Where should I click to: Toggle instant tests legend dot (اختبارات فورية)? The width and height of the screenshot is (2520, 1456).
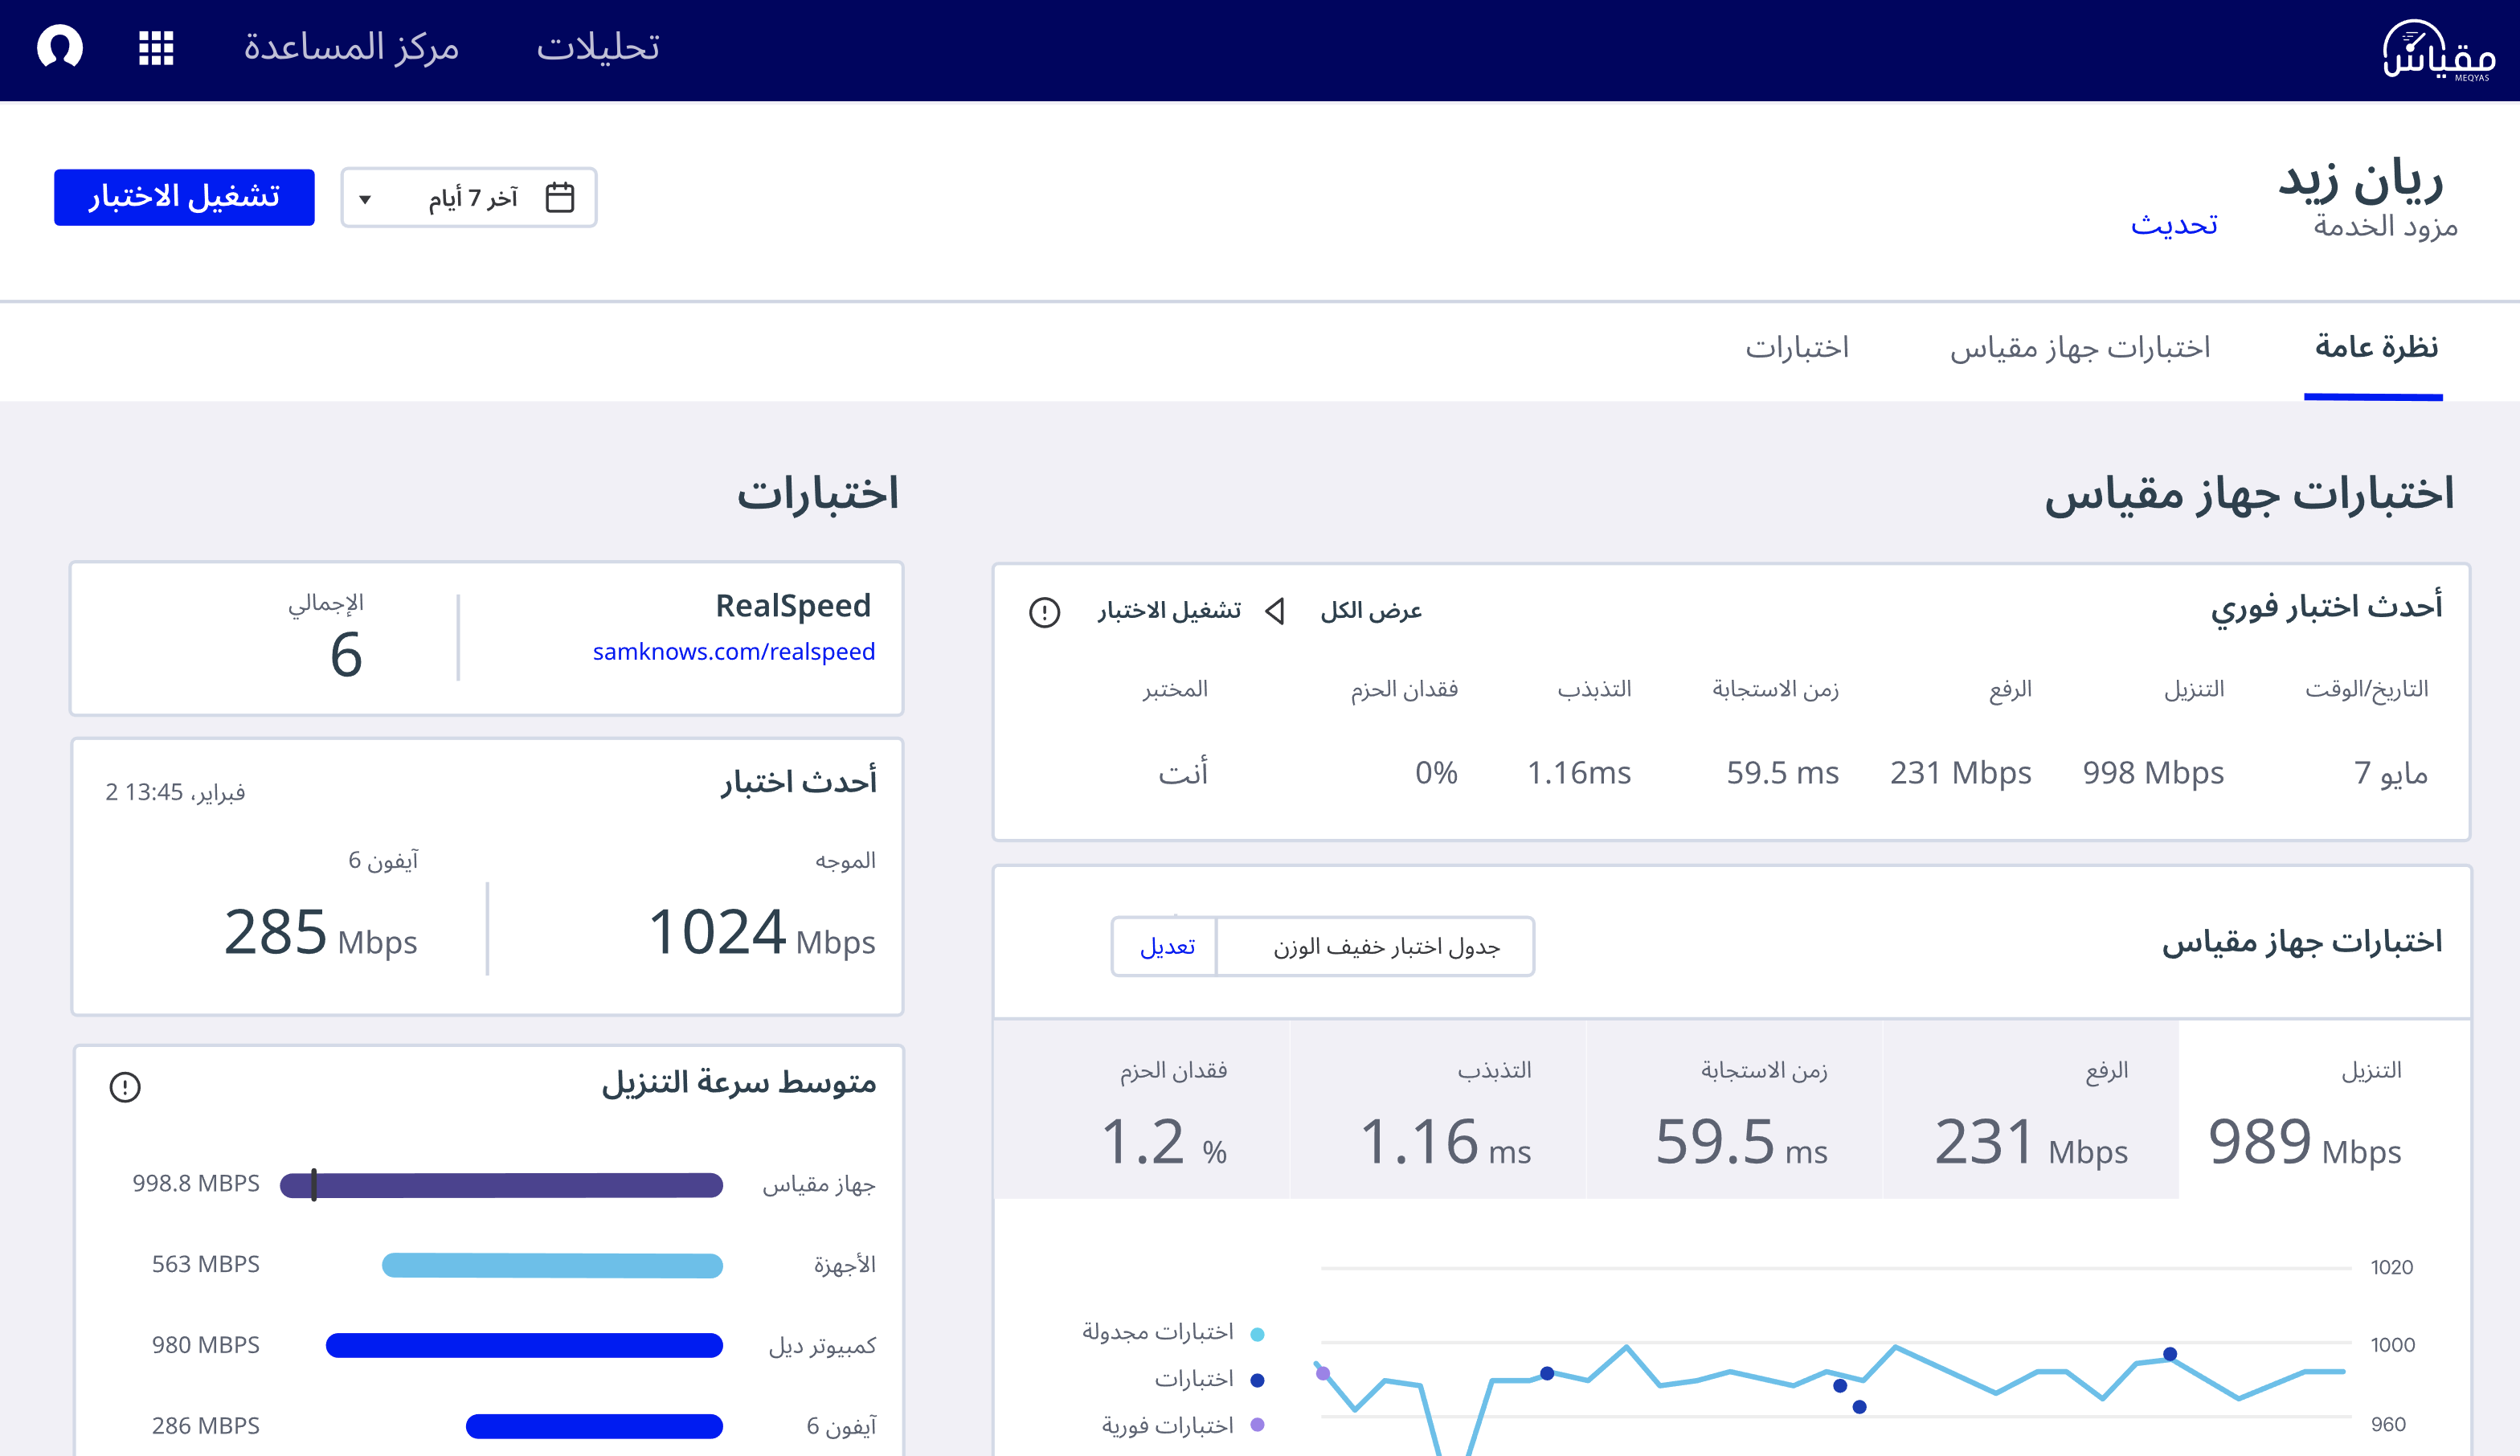(1257, 1425)
